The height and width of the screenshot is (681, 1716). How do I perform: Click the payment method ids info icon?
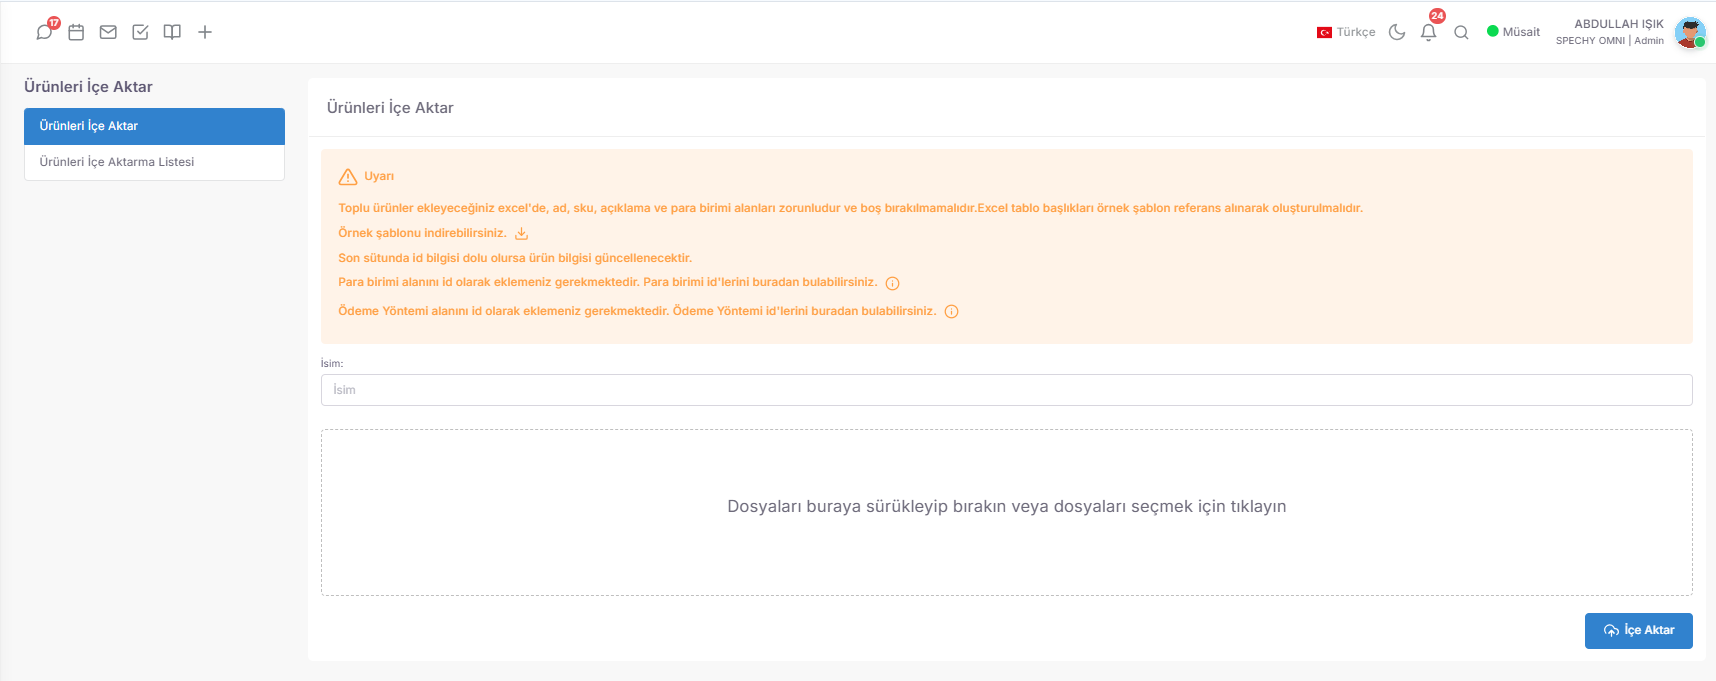click(x=951, y=311)
